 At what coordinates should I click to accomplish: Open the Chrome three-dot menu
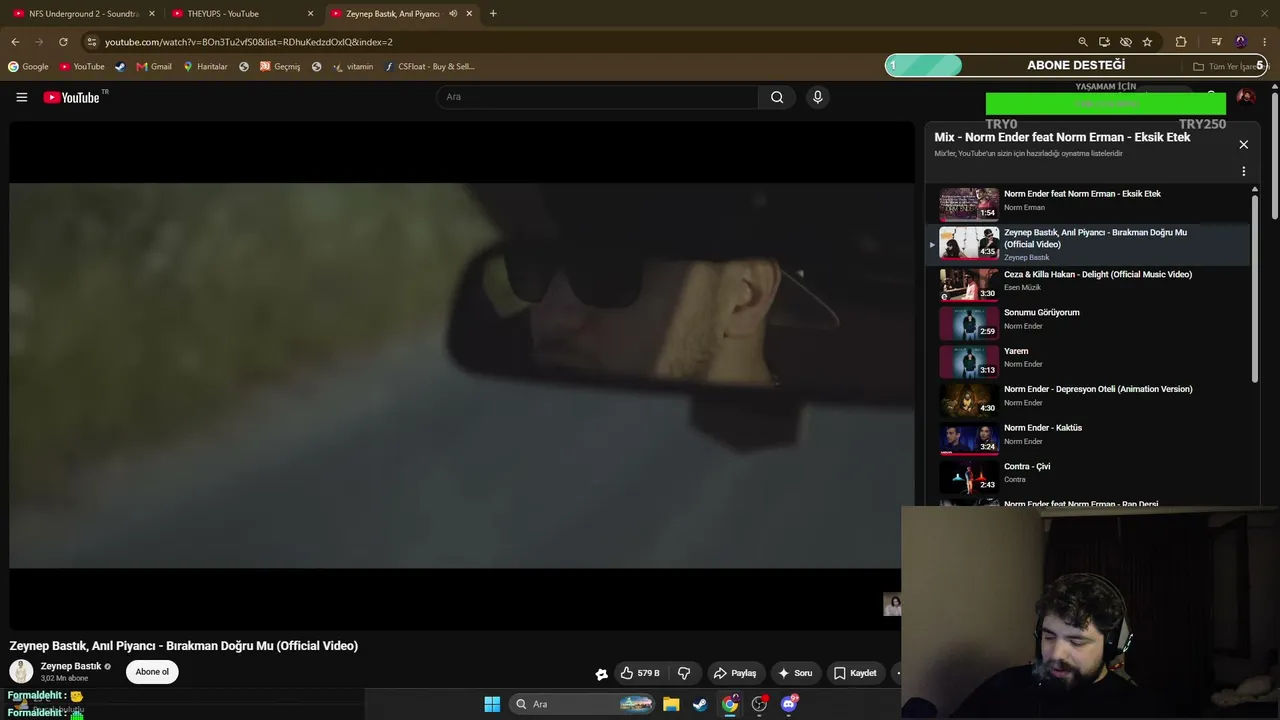(x=1265, y=42)
